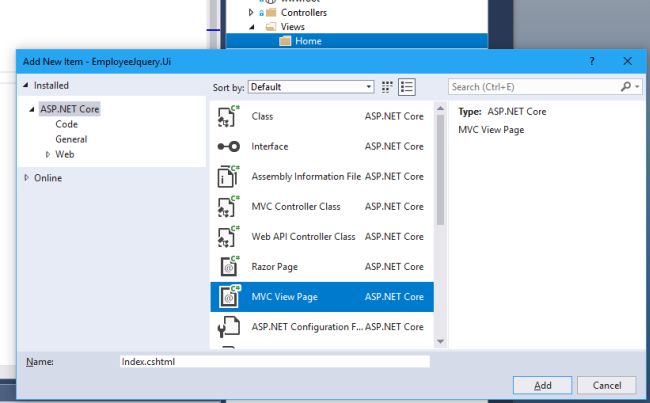Select Controllers folder label in Solution Explorer
The width and height of the screenshot is (650, 403).
coord(304,13)
